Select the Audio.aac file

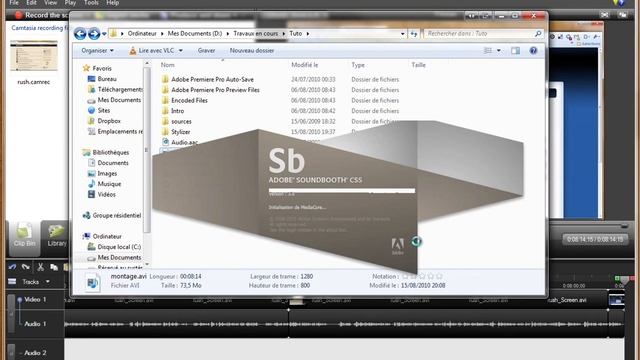(184, 142)
